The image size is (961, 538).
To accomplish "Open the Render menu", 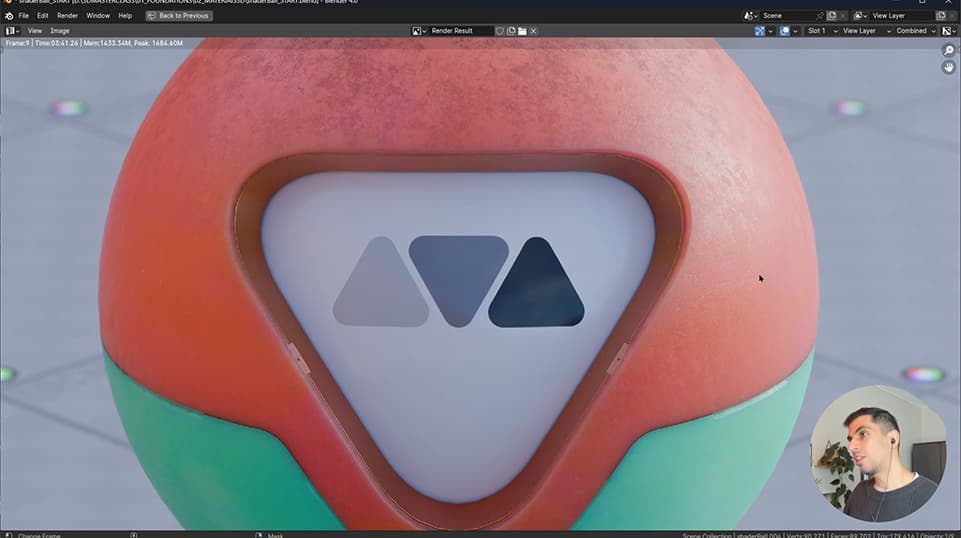I will [67, 16].
